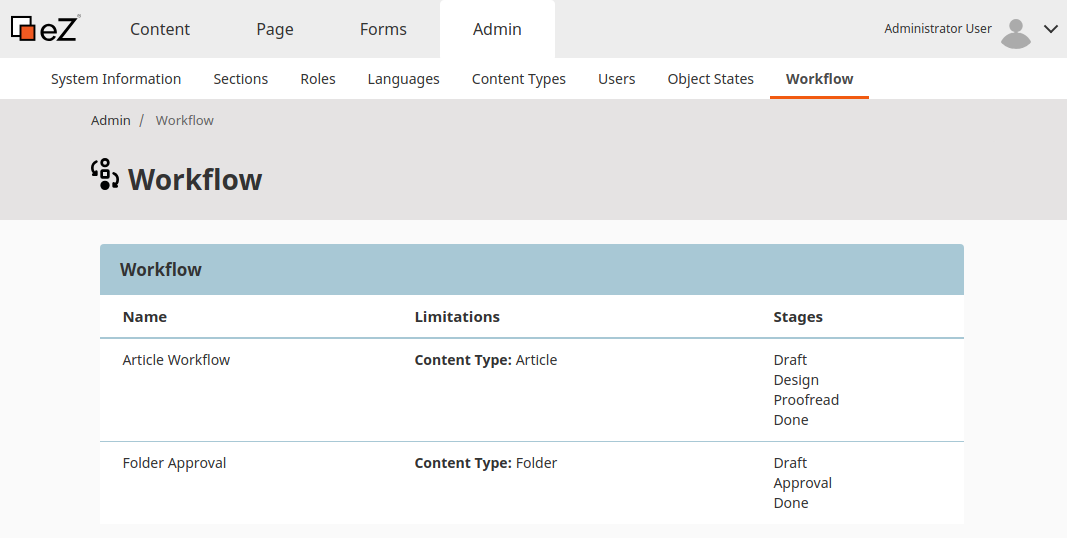Go to Sections submenu

click(241, 79)
